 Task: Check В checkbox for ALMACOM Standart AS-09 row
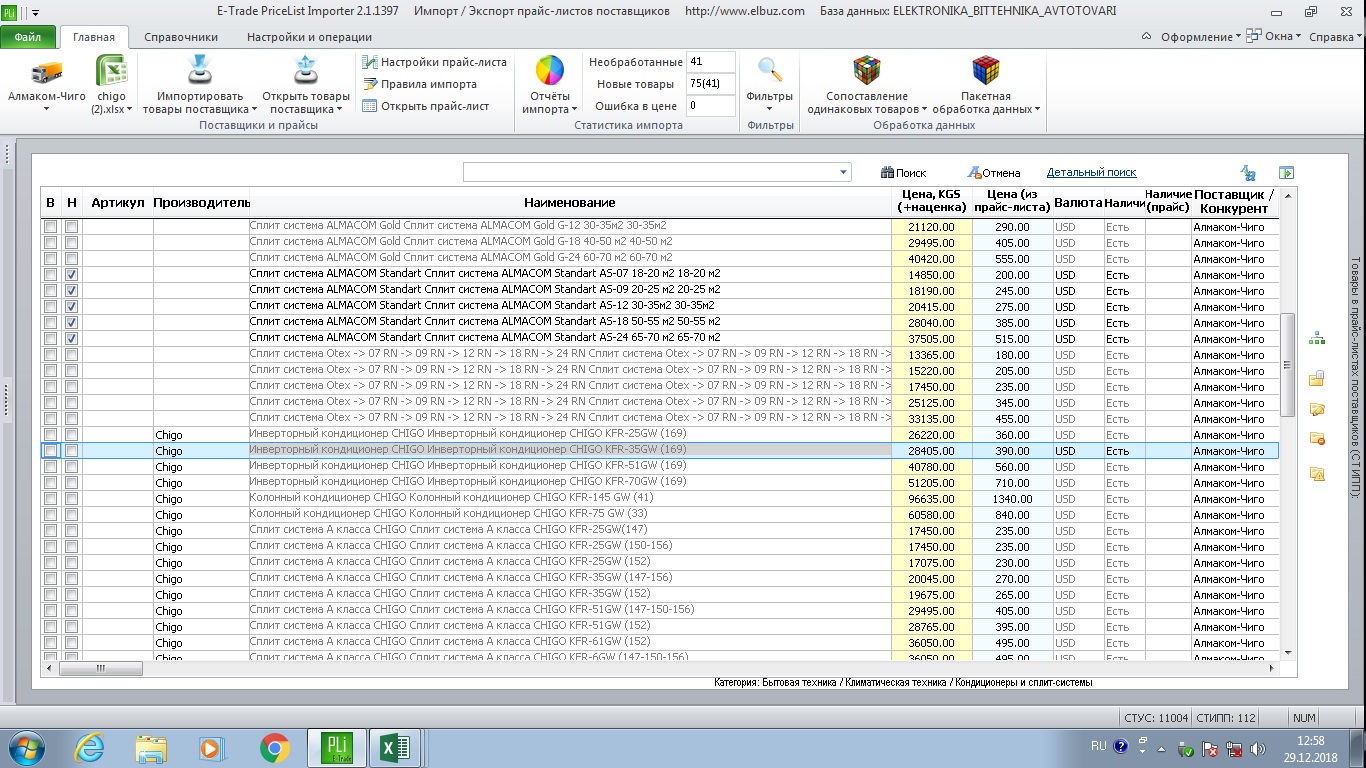point(50,290)
